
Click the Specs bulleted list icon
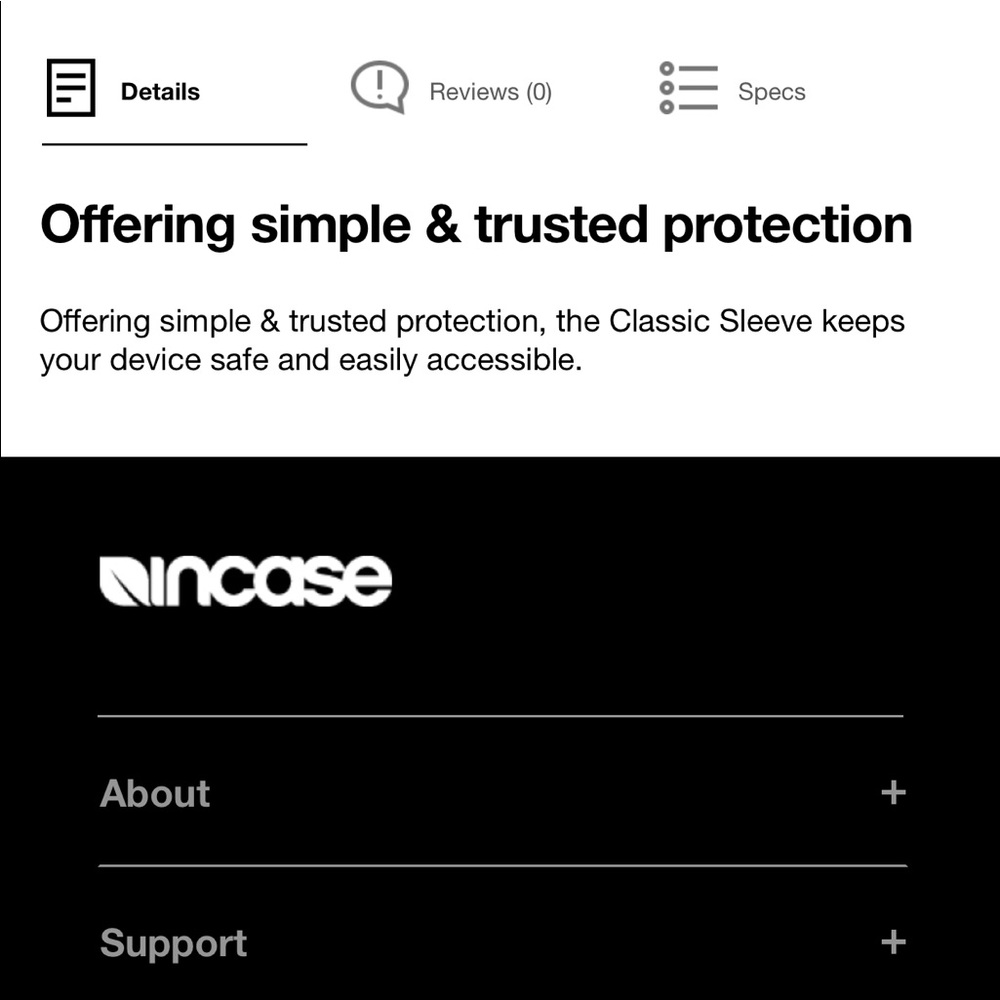click(688, 88)
